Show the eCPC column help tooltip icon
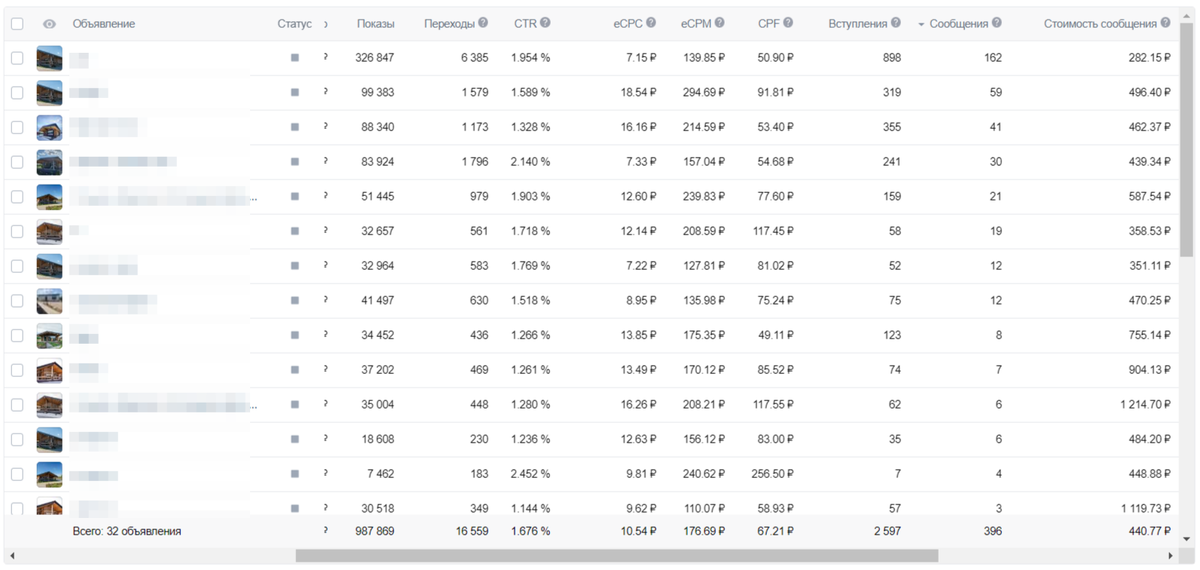This screenshot has width=1200, height=570. coord(651,23)
